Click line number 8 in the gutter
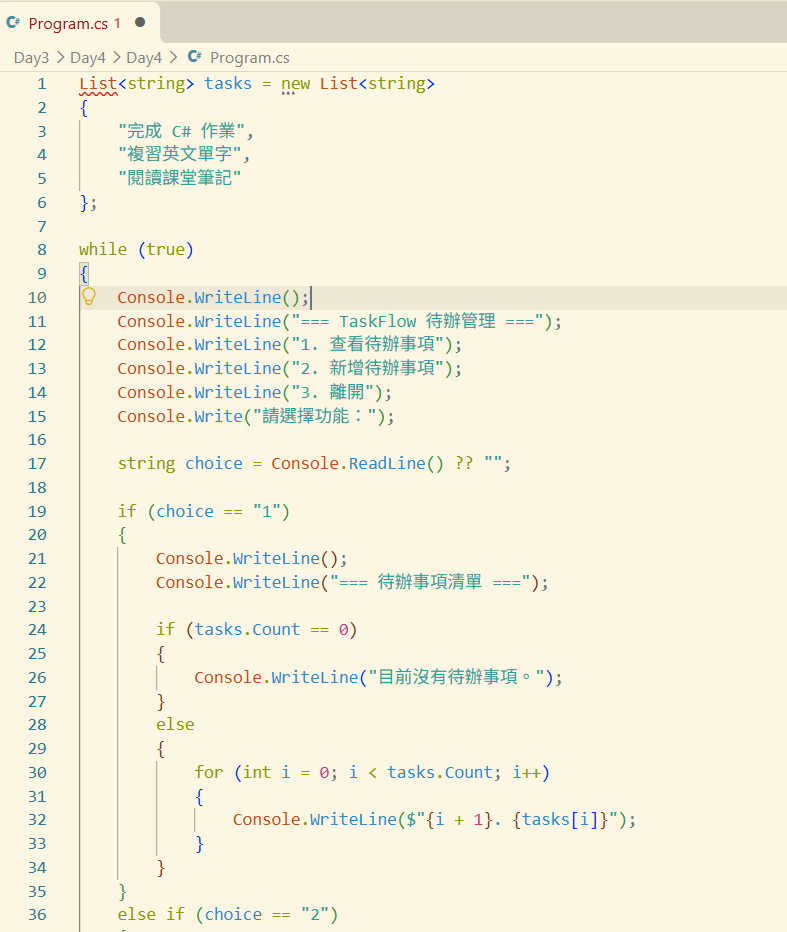This screenshot has width=787, height=932. pyautogui.click(x=42, y=250)
